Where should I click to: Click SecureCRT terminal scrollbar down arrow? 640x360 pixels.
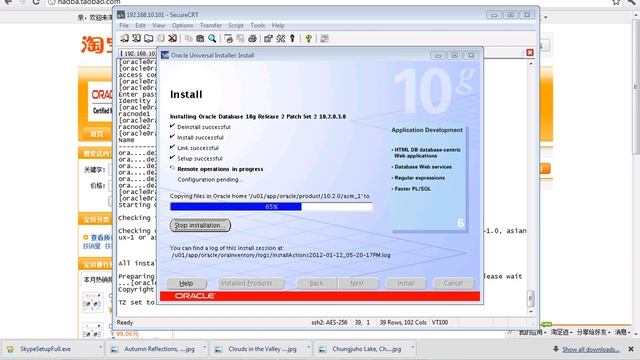[x=531, y=311]
